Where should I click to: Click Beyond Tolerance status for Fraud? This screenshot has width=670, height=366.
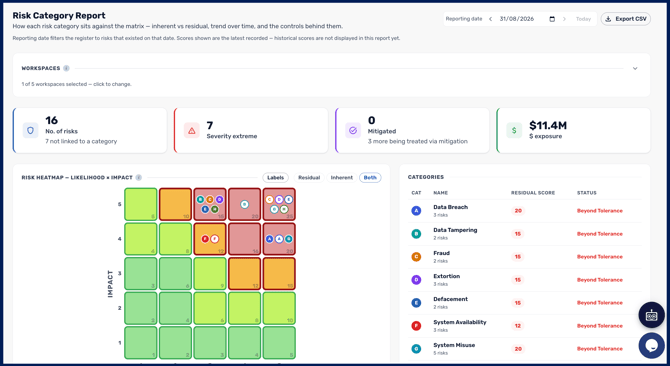599,257
